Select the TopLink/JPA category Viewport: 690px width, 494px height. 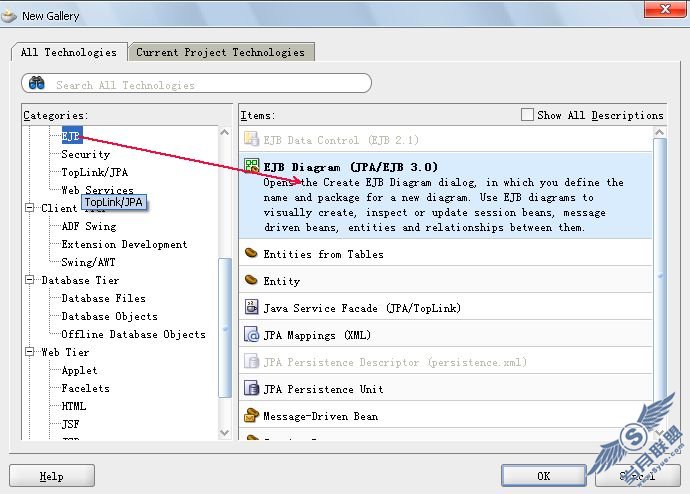(x=95, y=172)
